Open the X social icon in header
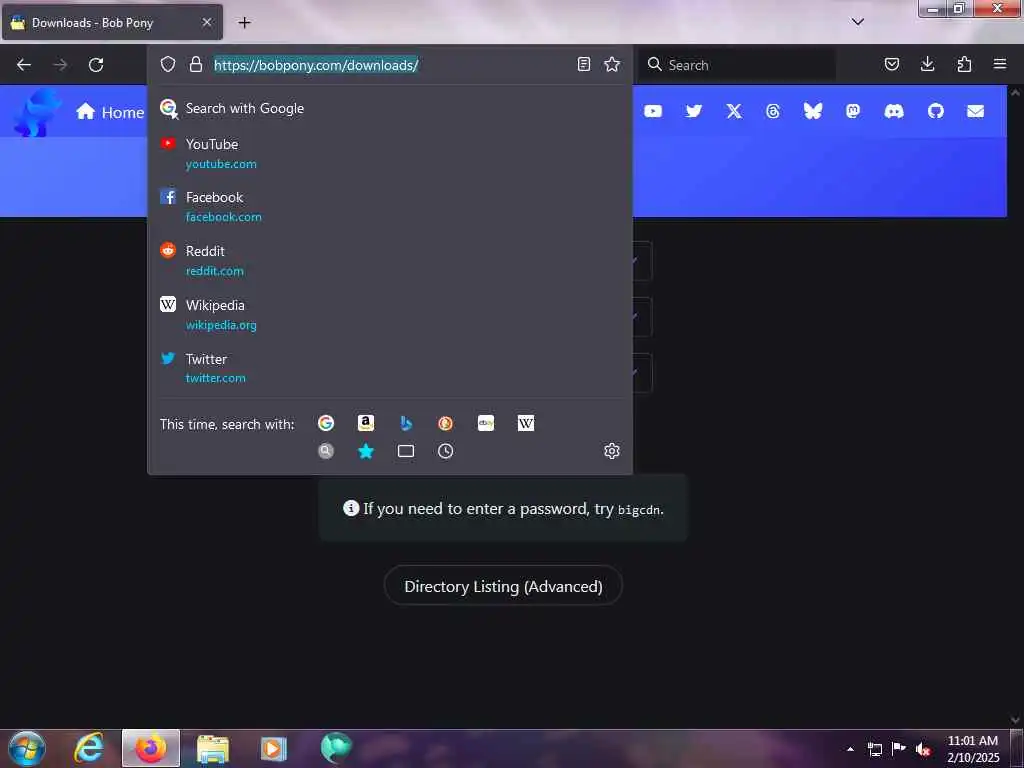Viewport: 1024px width, 768px height. click(x=734, y=111)
